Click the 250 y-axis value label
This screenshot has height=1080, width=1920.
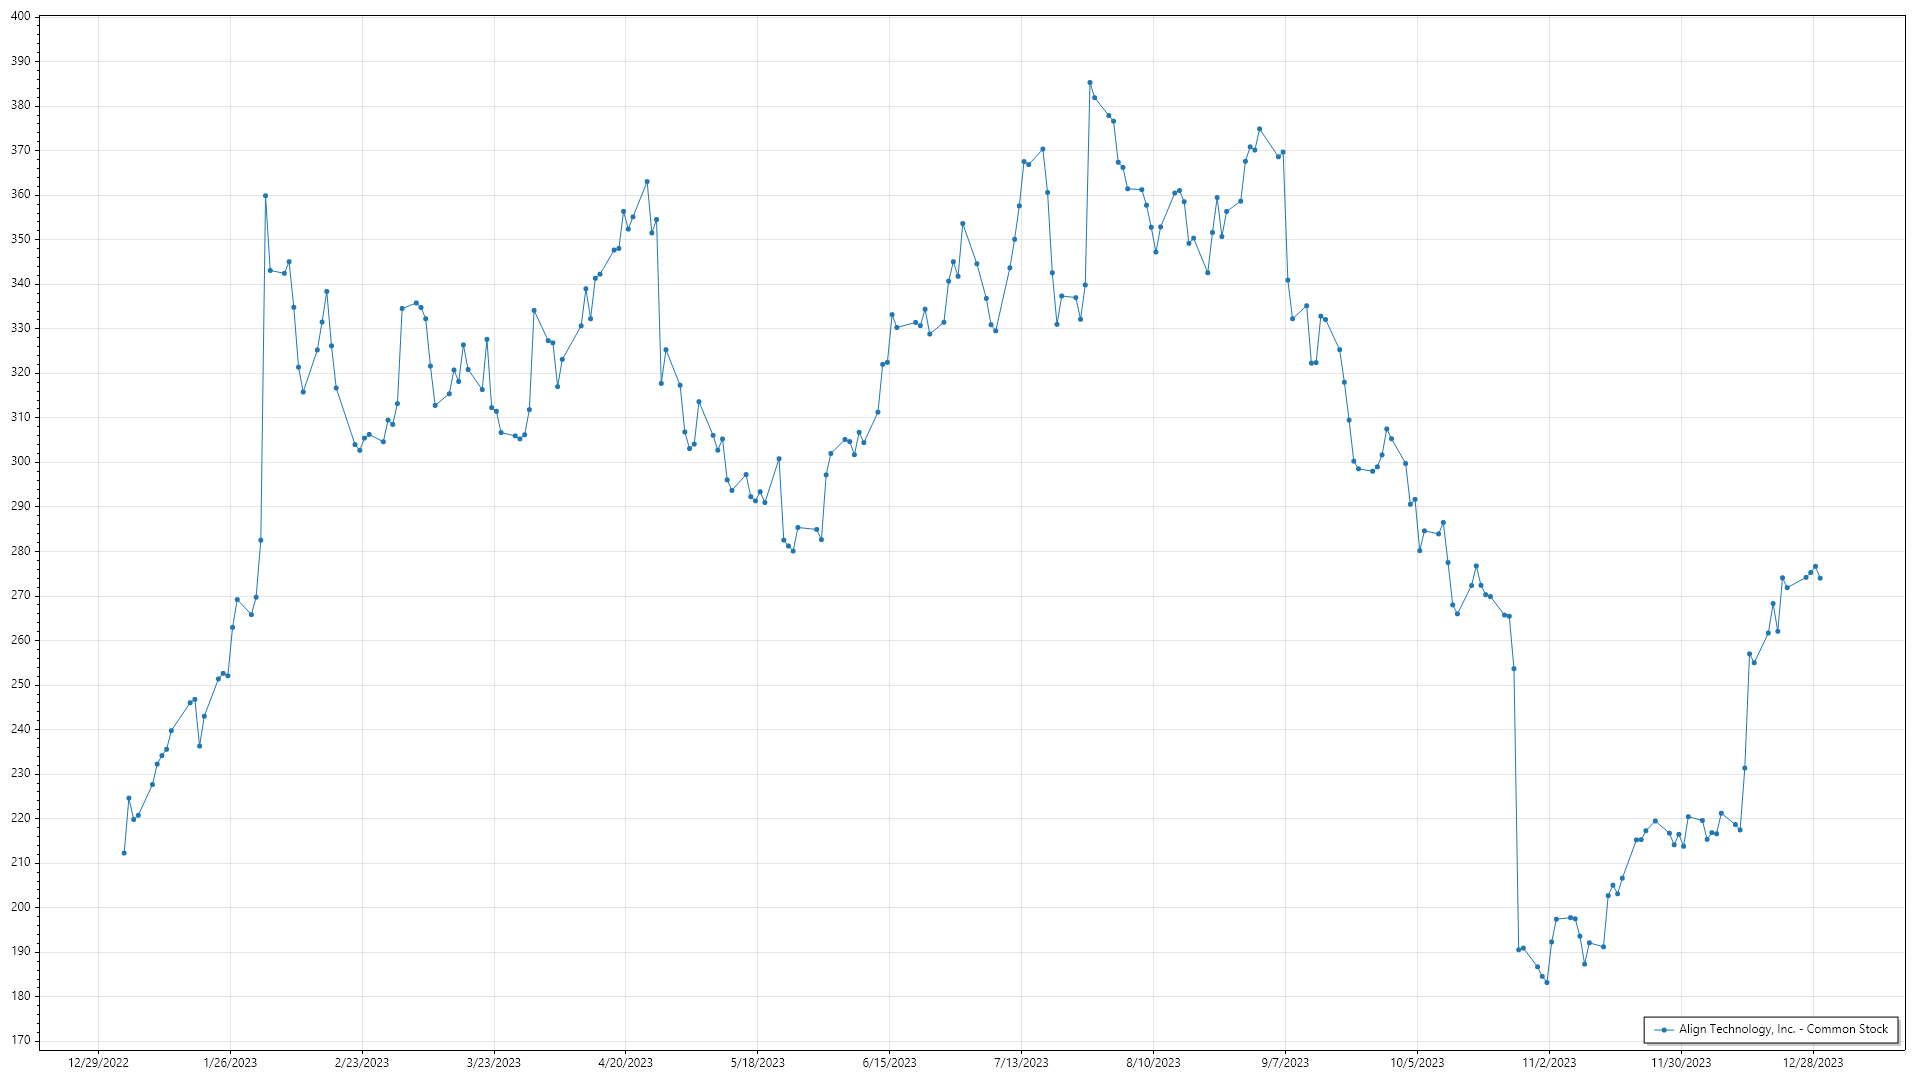(x=20, y=685)
